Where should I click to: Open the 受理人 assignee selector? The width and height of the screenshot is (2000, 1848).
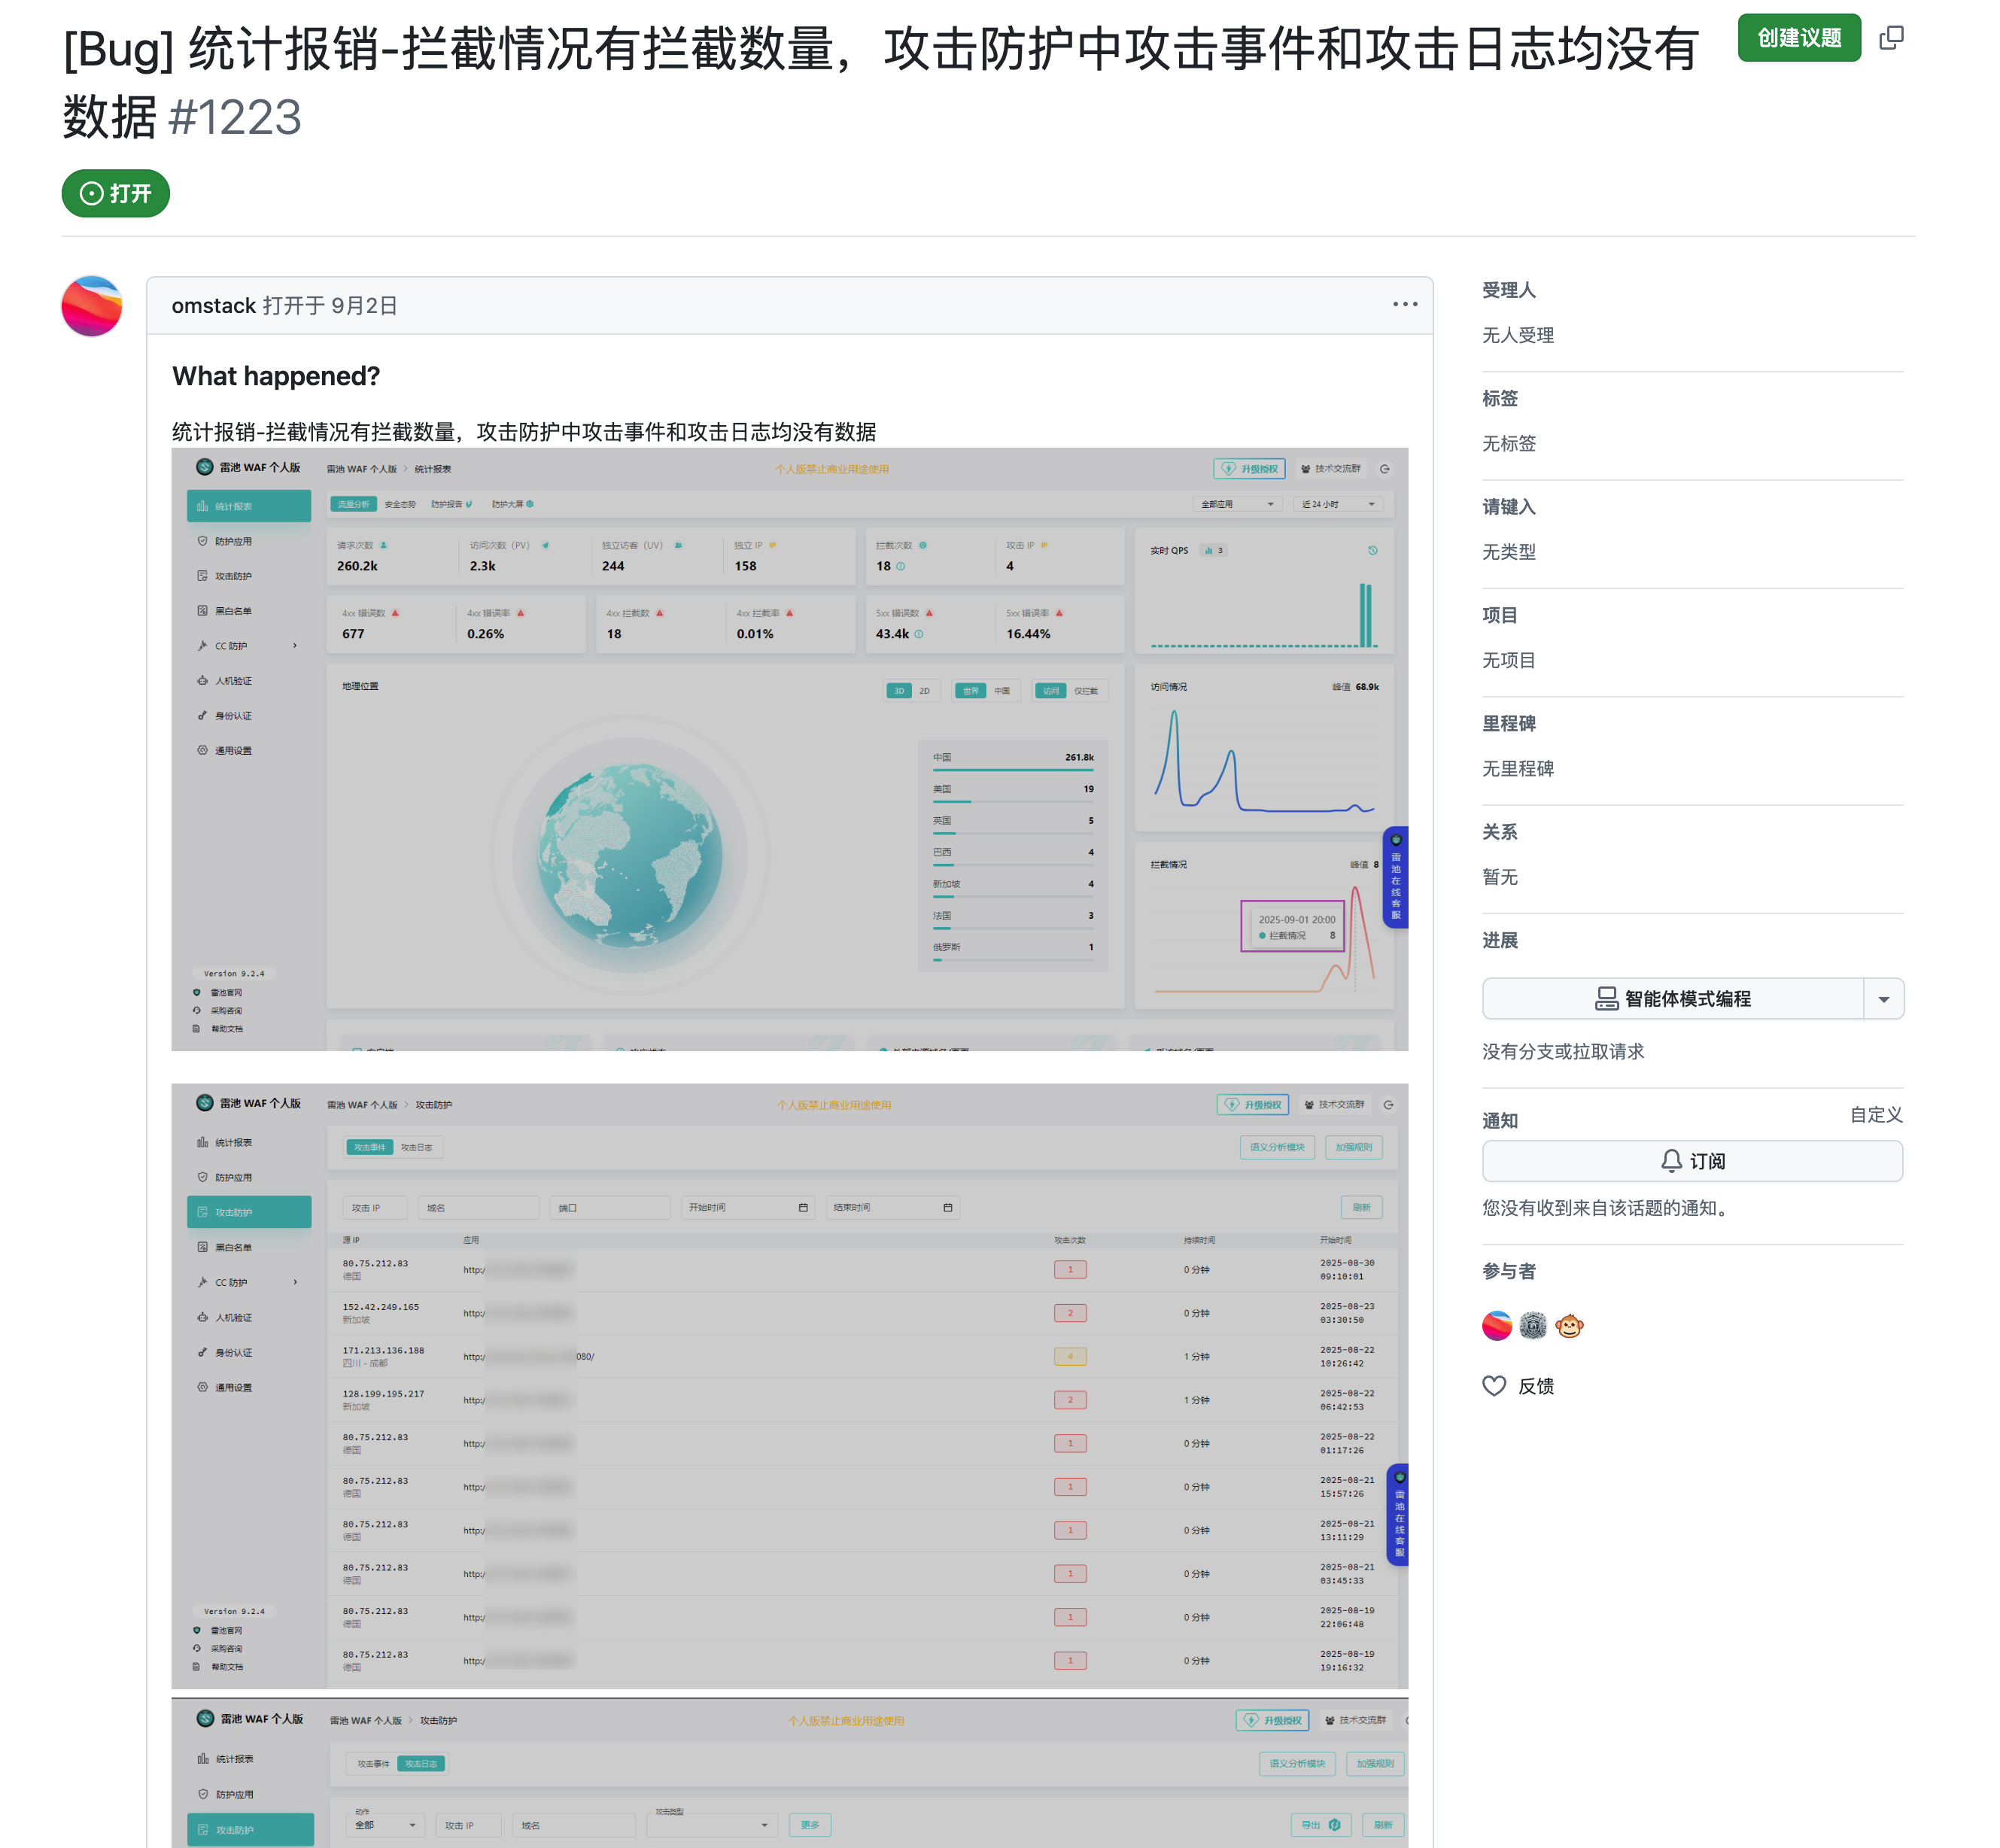(x=1508, y=290)
